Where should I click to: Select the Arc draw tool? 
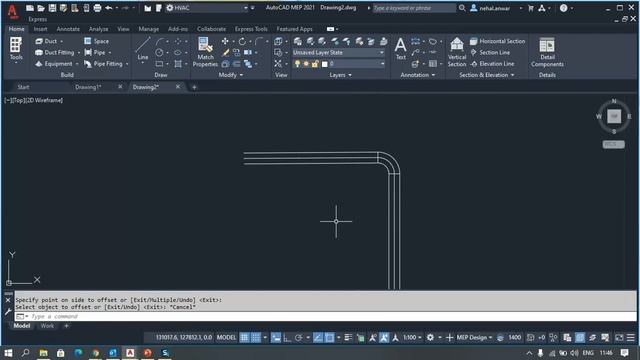click(160, 41)
